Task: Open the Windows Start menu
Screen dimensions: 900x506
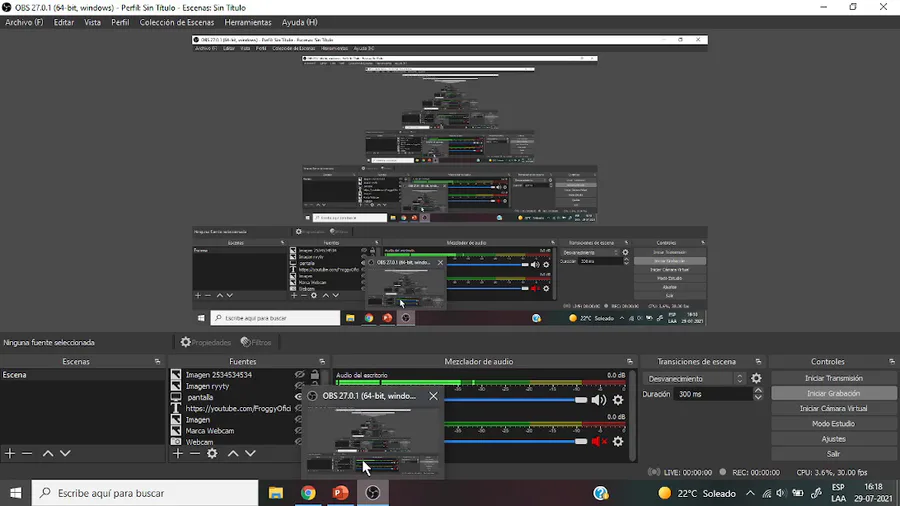Action: [x=15, y=493]
